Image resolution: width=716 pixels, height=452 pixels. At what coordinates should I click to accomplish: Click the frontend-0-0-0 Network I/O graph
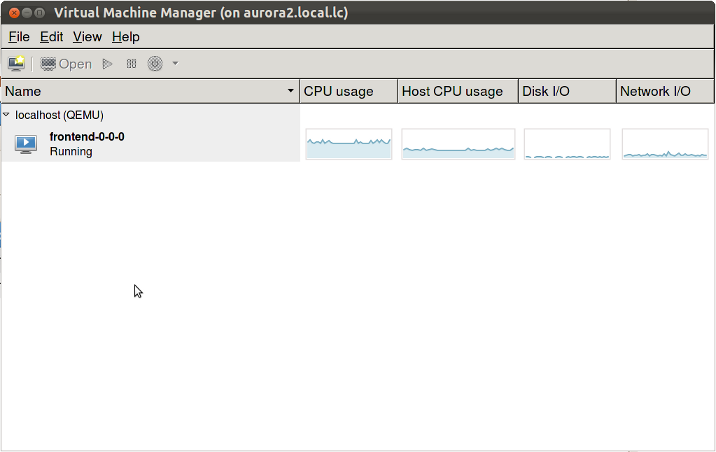pos(665,144)
